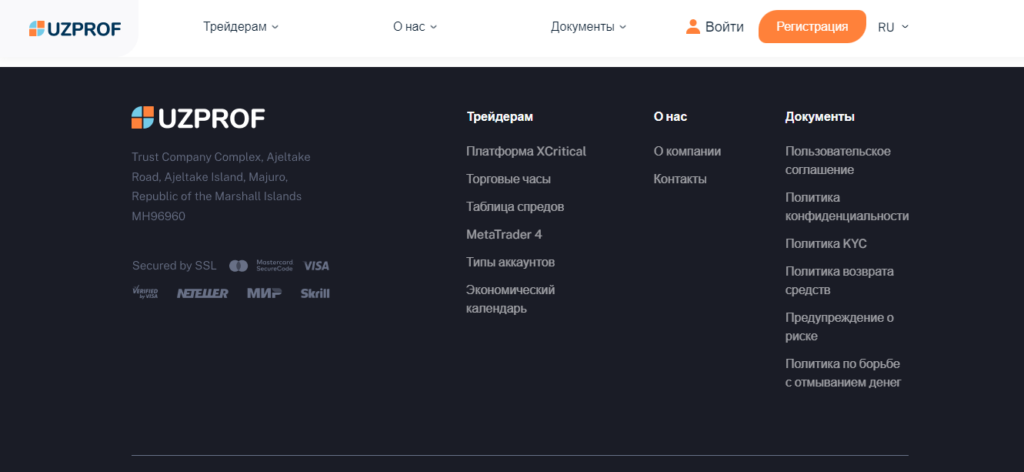The width and height of the screenshot is (1024, 472).
Task: Open the О компании link
Action: (687, 151)
